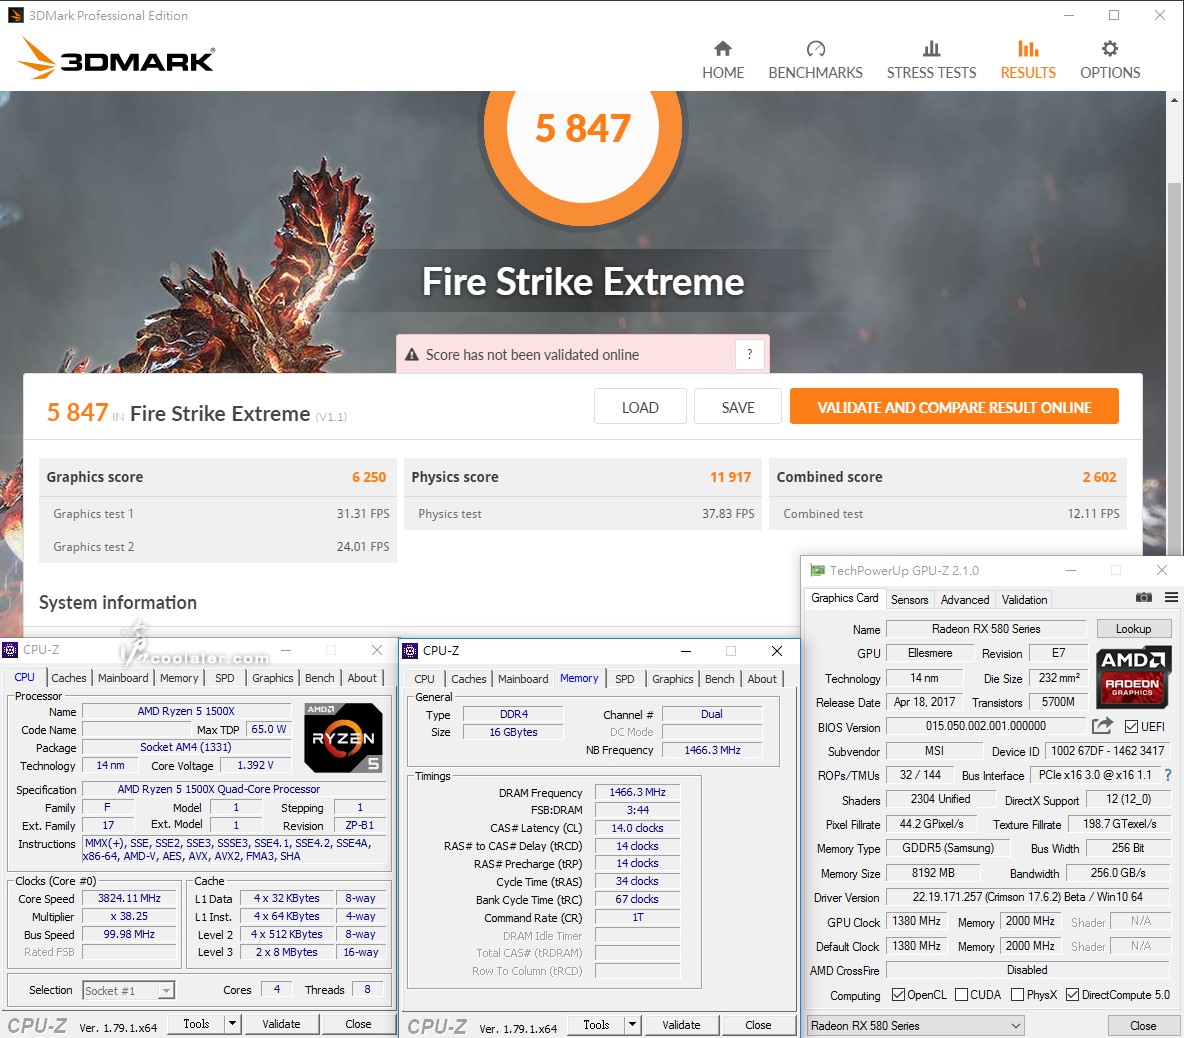Click the question mark help beside validation warning
The width and height of the screenshot is (1184, 1038).
coord(749,354)
